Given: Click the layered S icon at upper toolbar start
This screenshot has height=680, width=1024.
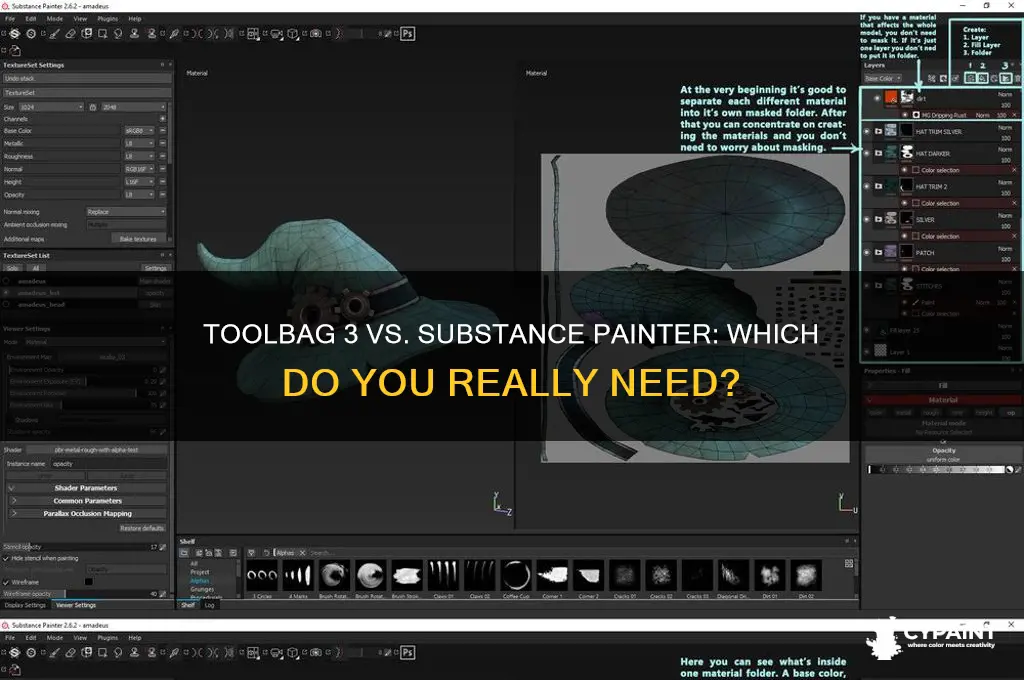Looking at the screenshot, I should coord(14,33).
